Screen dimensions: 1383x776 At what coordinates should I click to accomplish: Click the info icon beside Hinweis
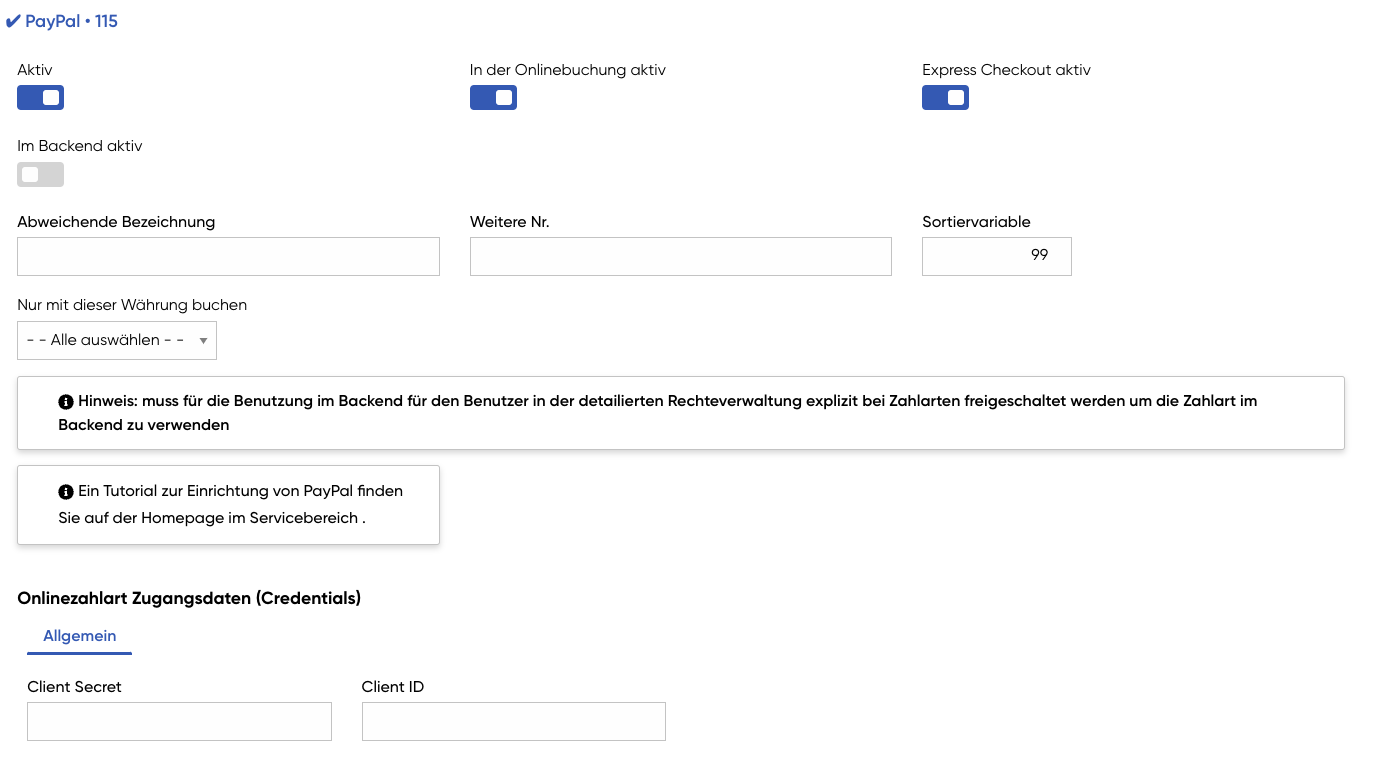(66, 401)
